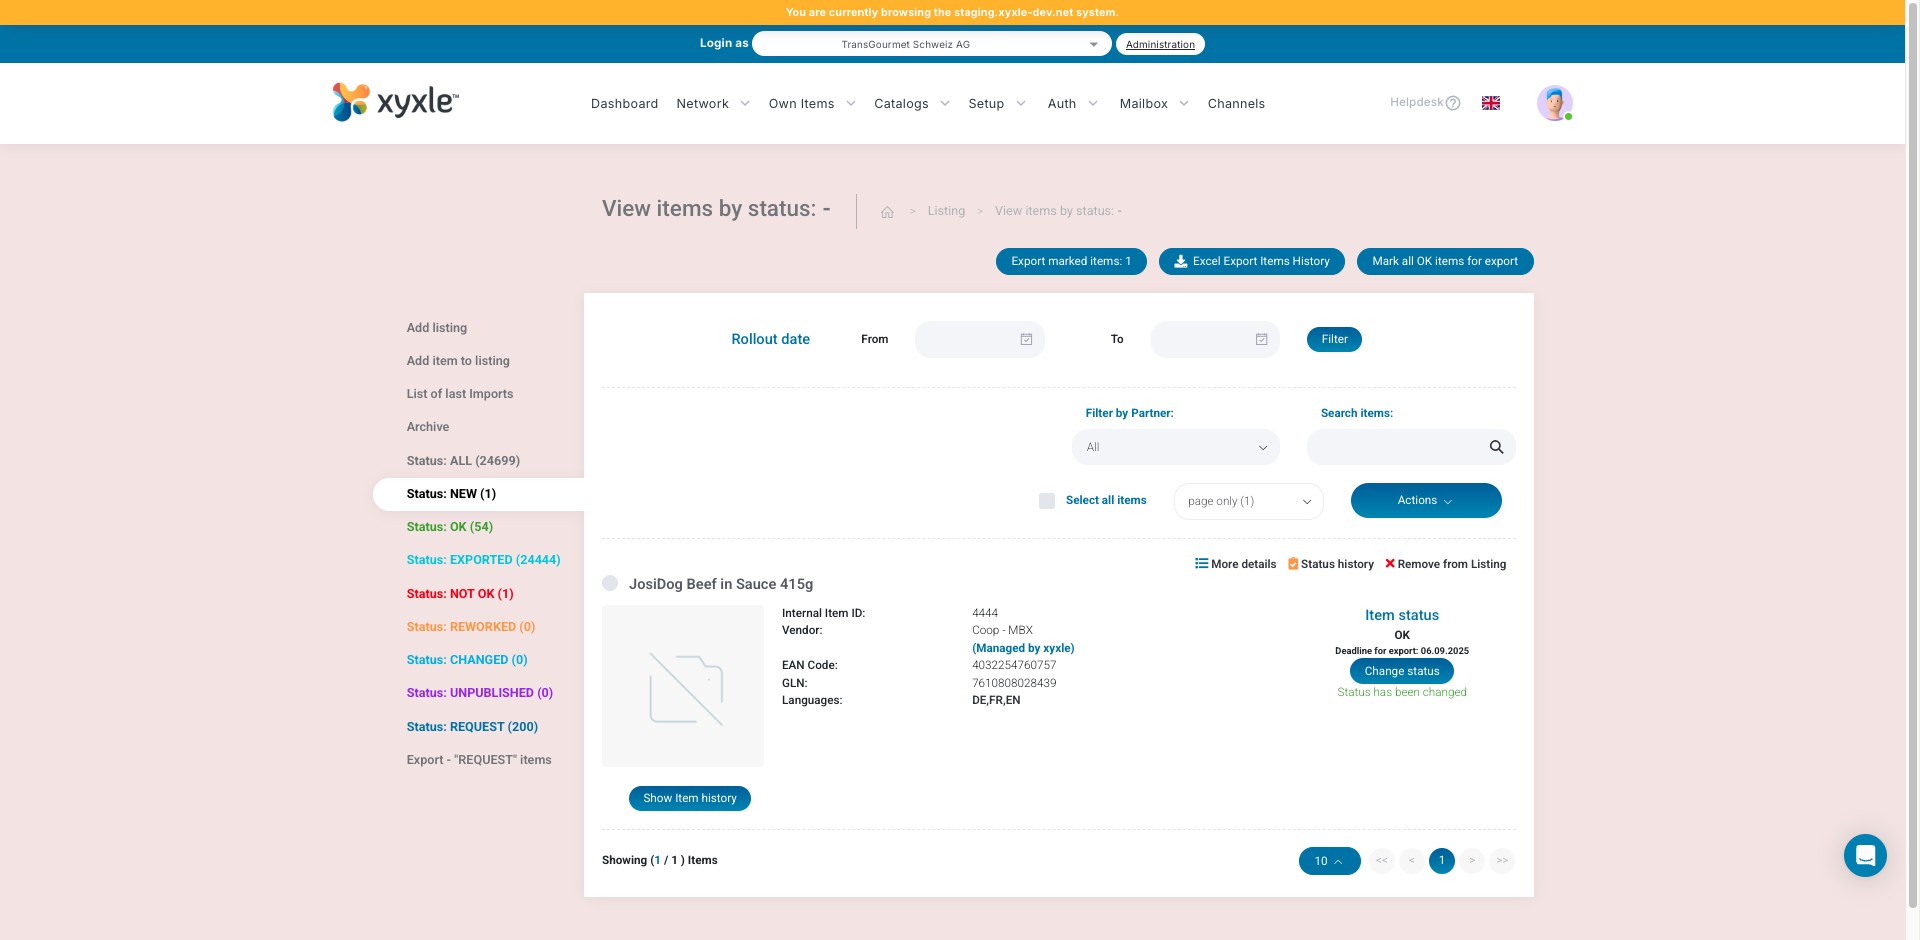Open the From date calendar icon
This screenshot has width=1920, height=940.
click(1026, 340)
